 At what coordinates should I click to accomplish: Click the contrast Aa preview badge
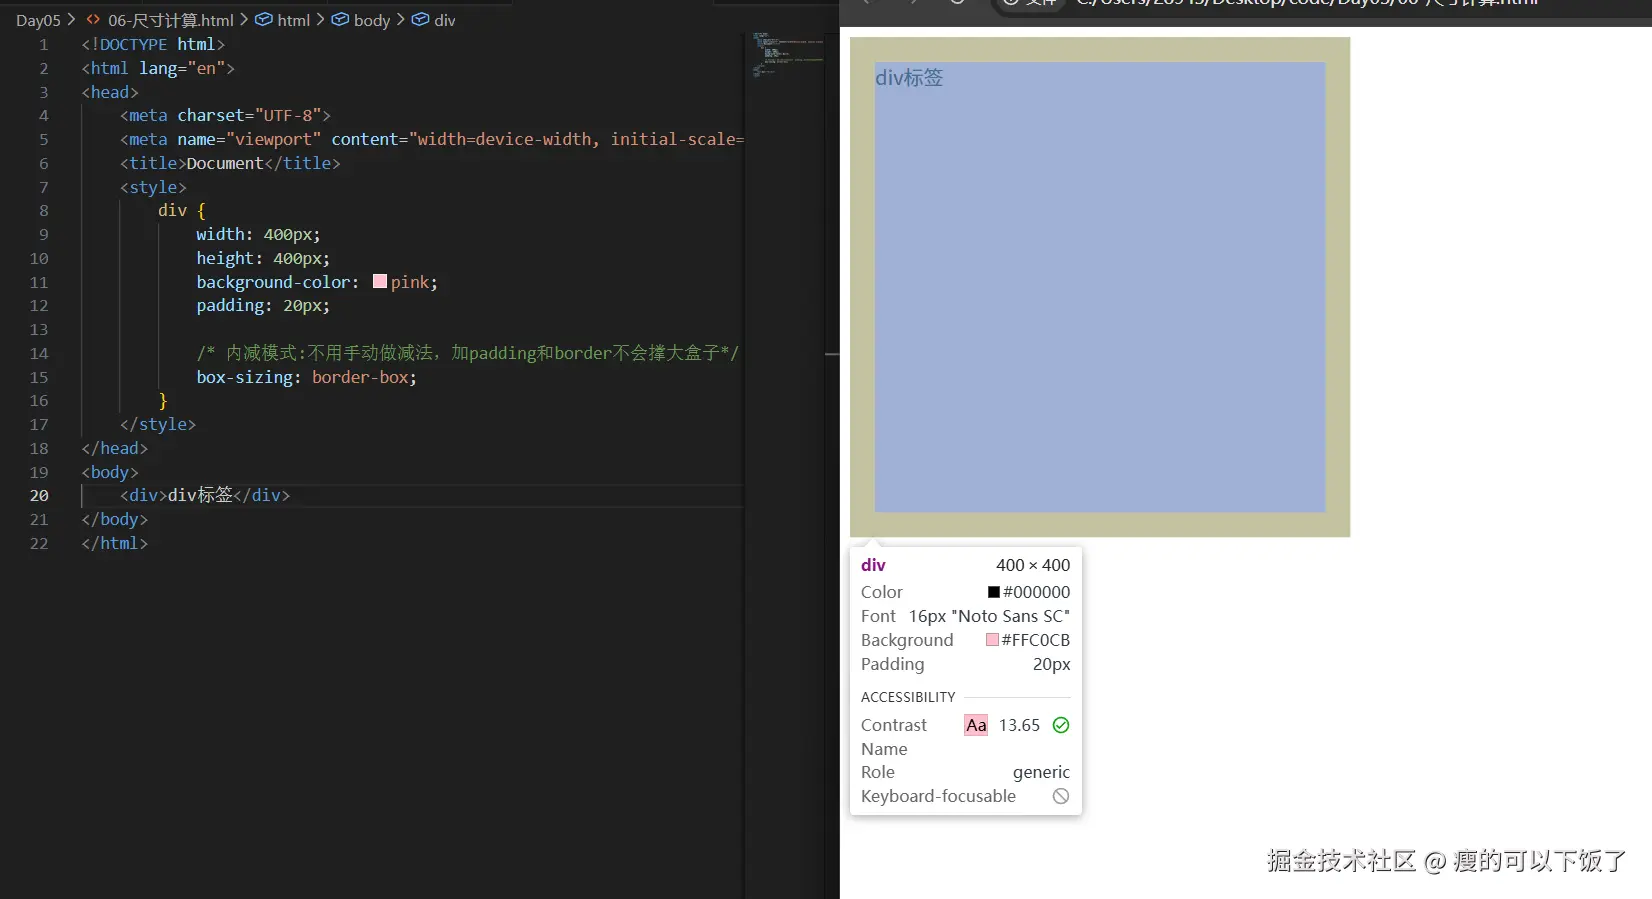pyautogui.click(x=976, y=725)
